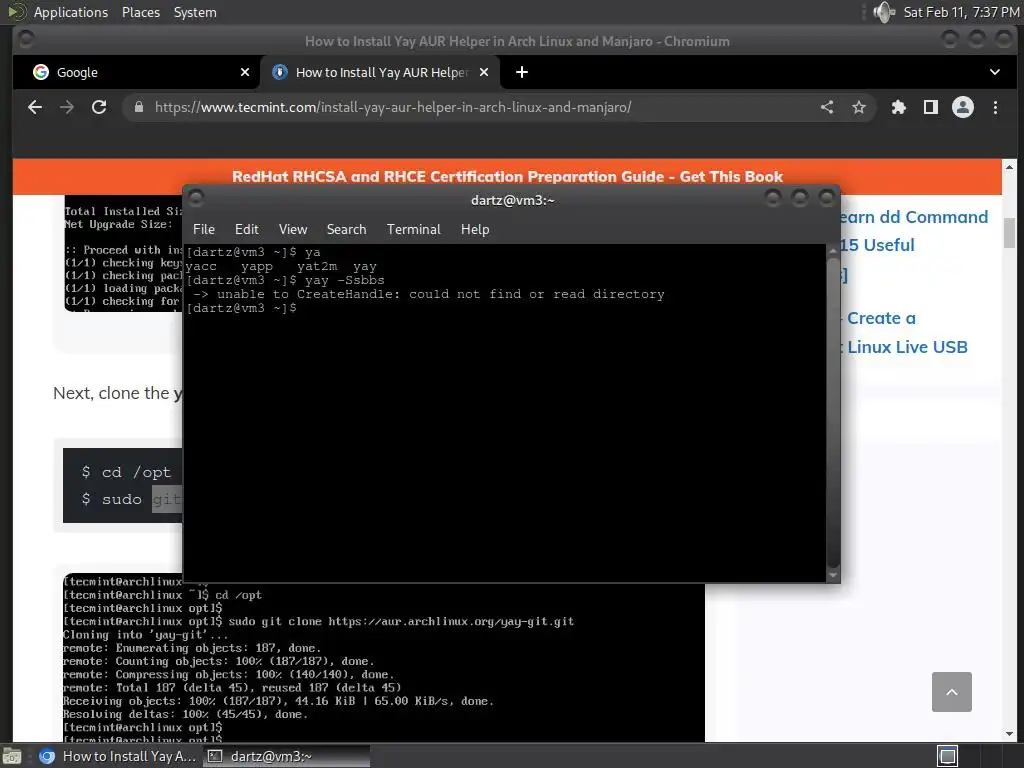The width and height of the screenshot is (1024, 768).
Task: Click 'Next, clone the' paragraph text
Action: [x=118, y=393]
